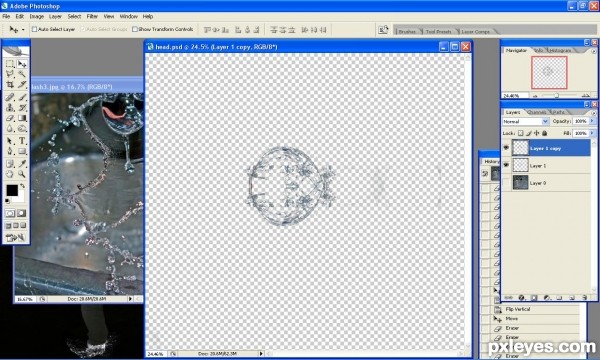600x360 pixels.
Task: Show Layer 0 visibility
Action: click(x=506, y=183)
